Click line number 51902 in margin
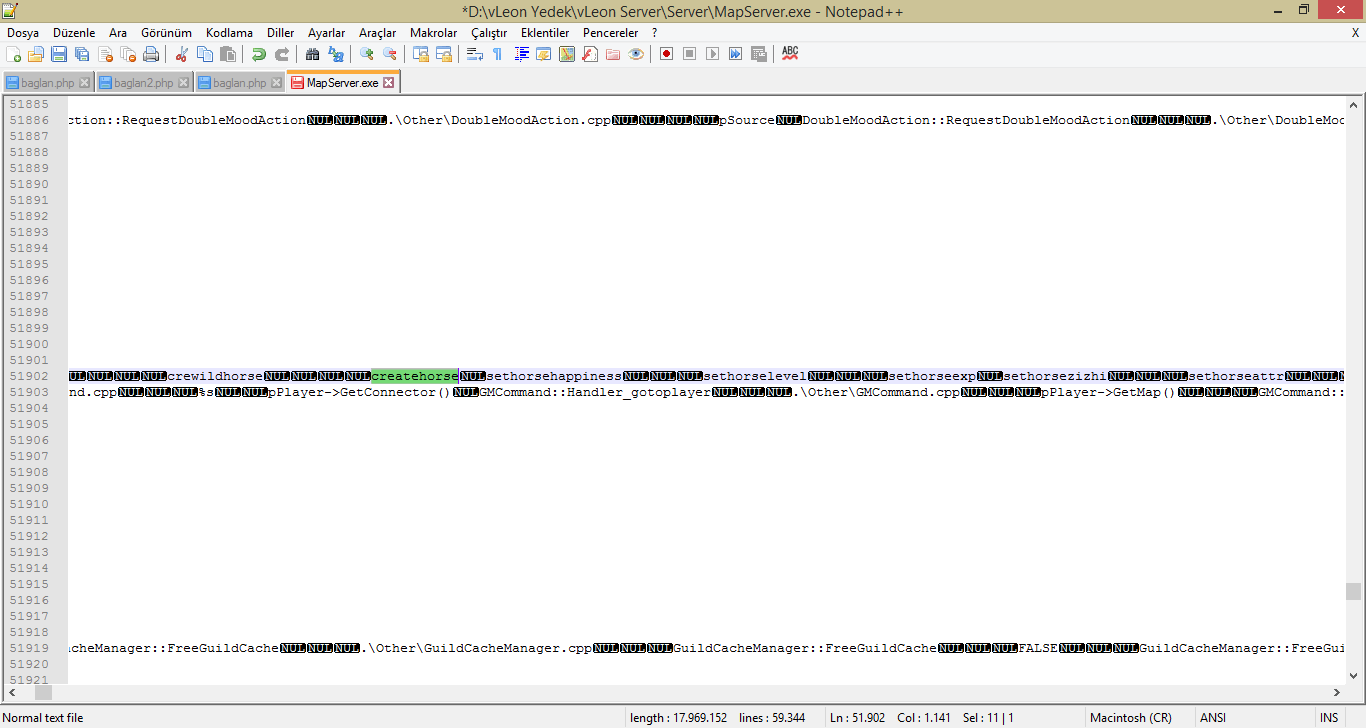Viewport: 1366px width, 728px height. point(29,376)
